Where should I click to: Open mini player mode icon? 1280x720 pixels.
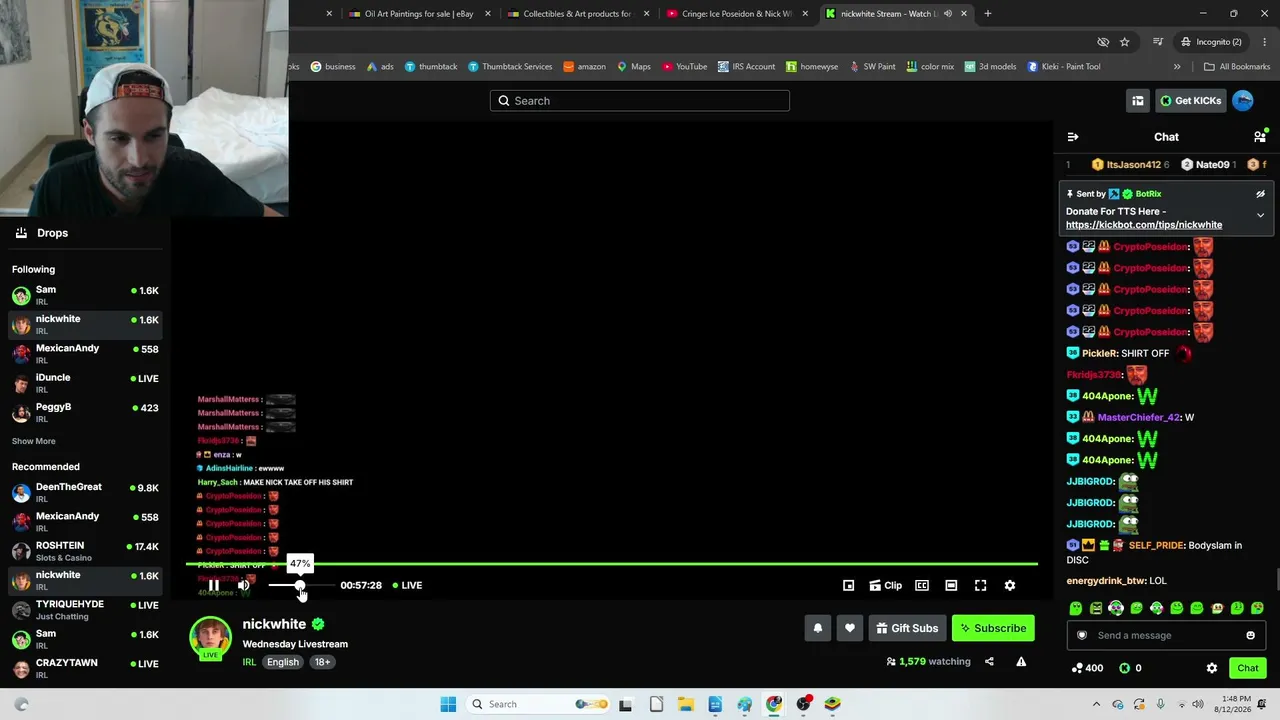click(848, 585)
